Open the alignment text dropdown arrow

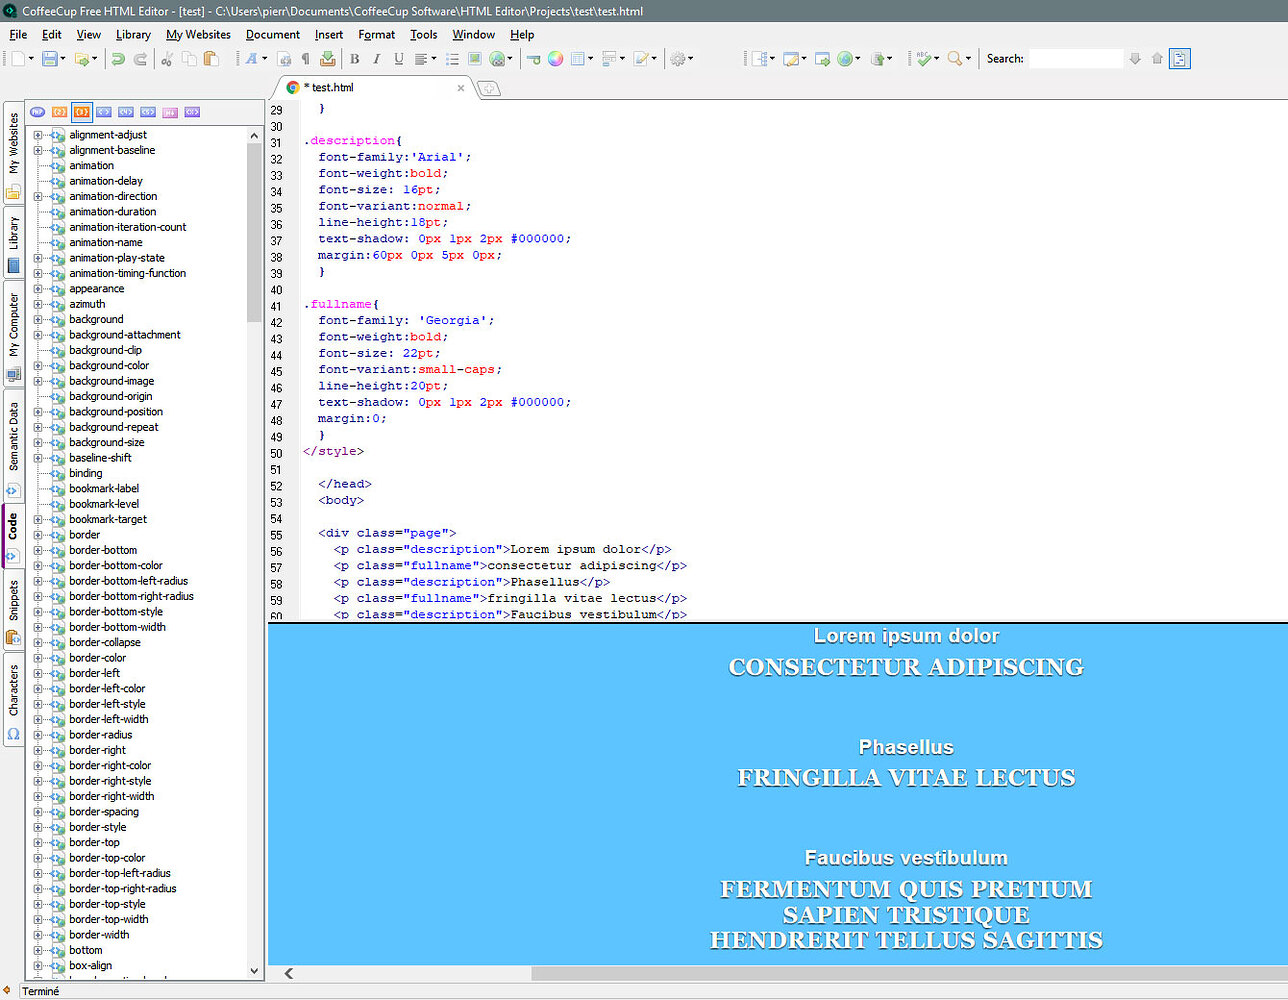coord(433,59)
